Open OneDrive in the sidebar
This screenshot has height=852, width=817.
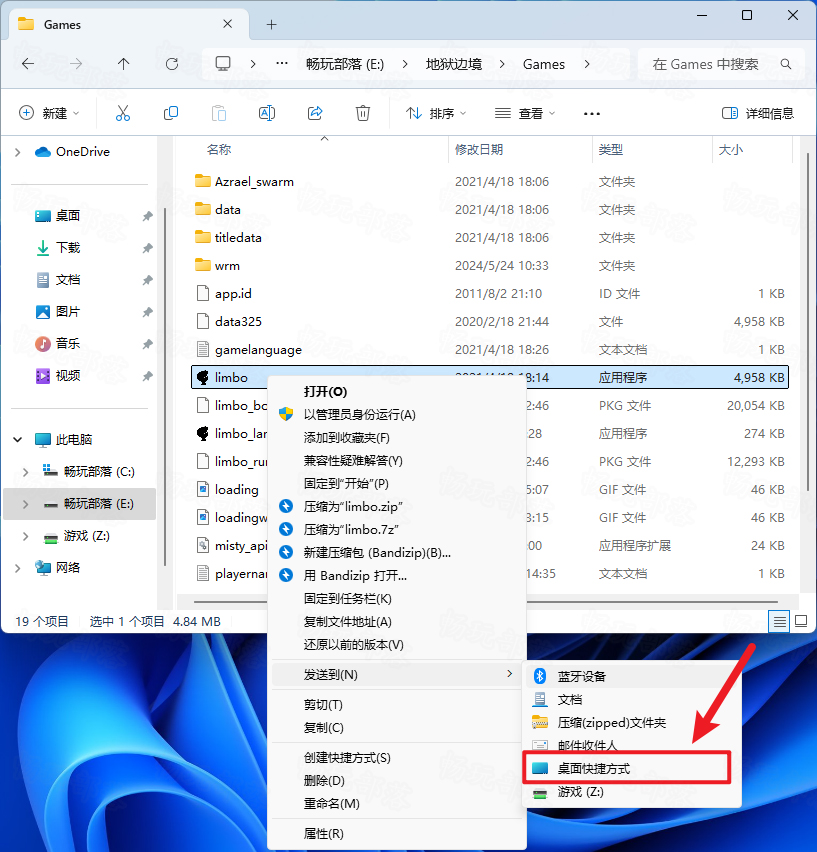83,152
